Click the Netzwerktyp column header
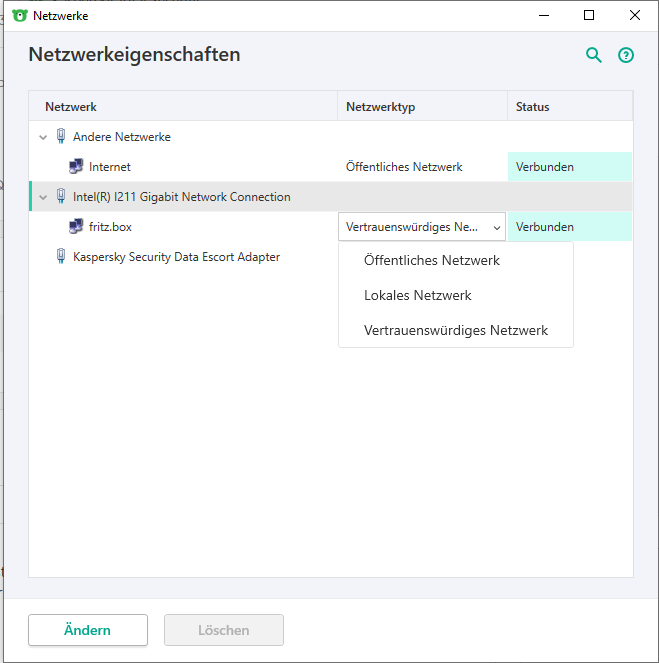 pos(380,107)
